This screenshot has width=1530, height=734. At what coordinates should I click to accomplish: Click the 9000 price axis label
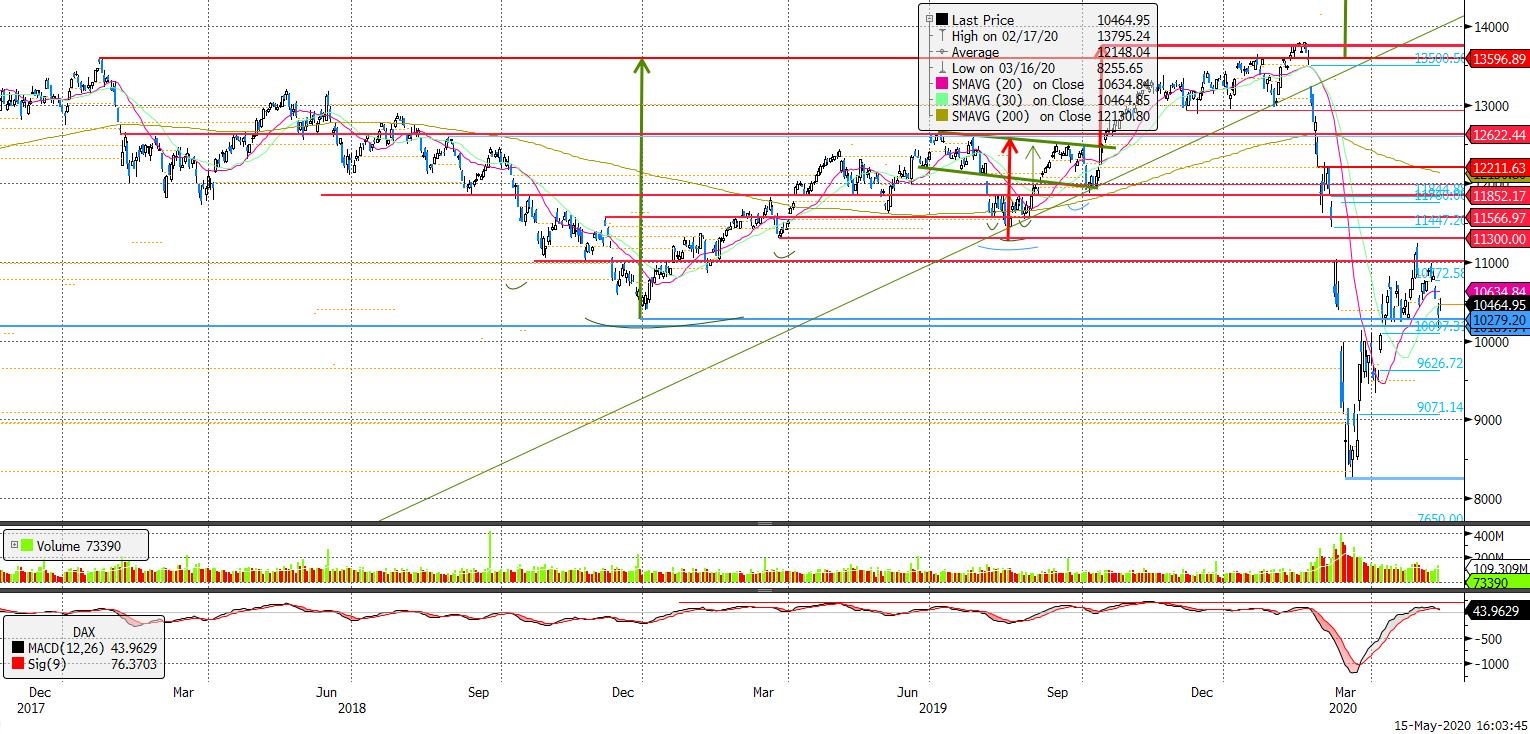[x=1486, y=420]
